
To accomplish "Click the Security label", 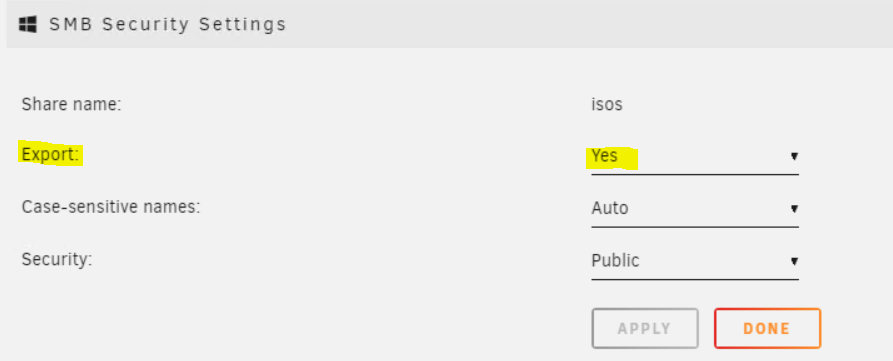I will tap(57, 260).
